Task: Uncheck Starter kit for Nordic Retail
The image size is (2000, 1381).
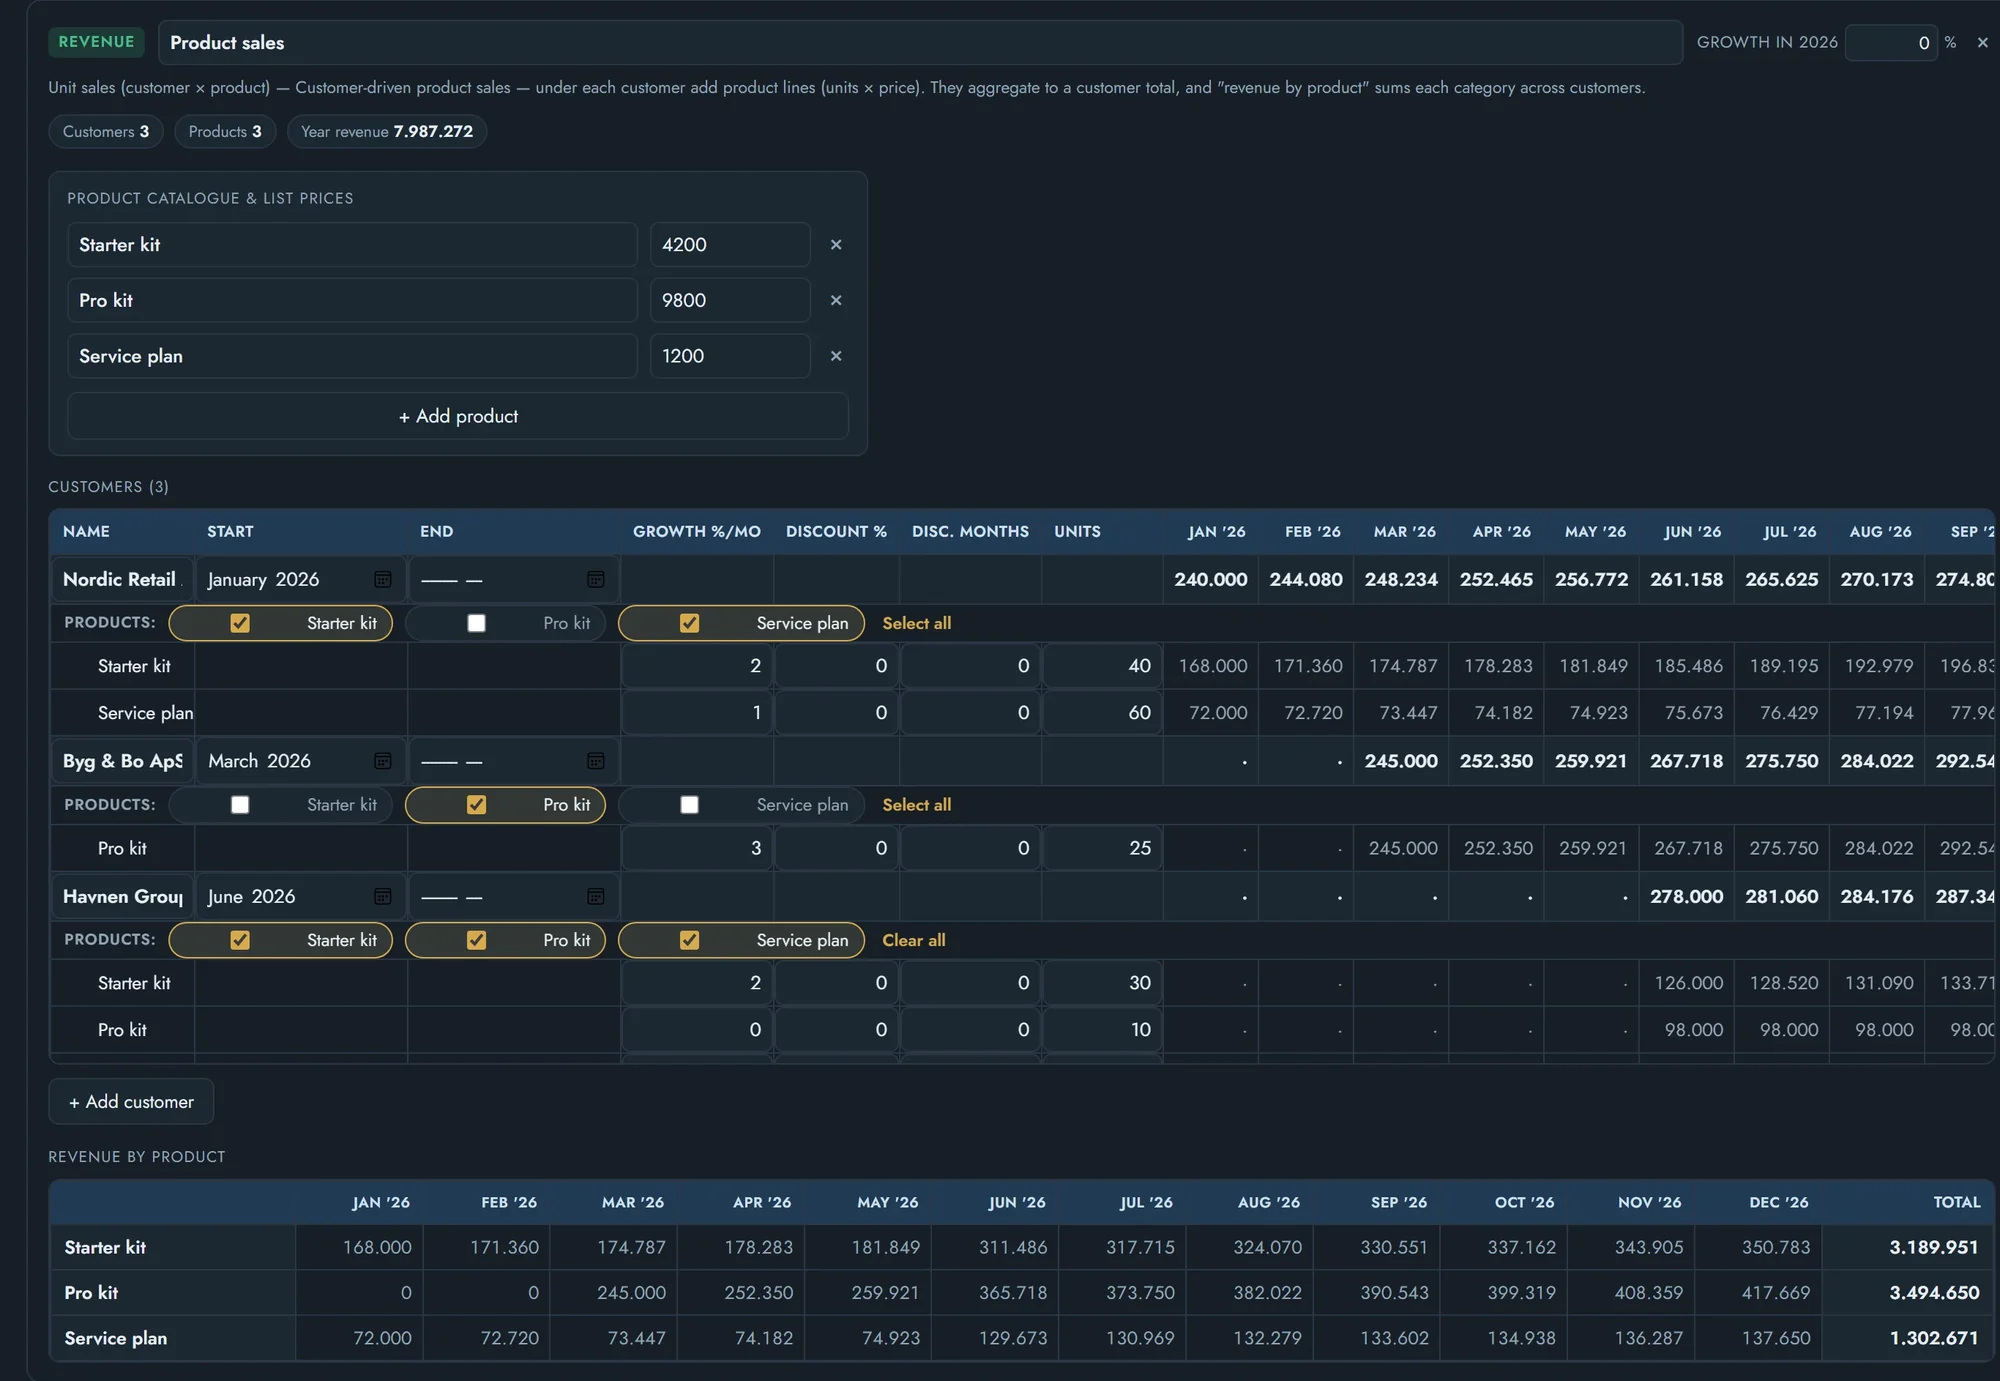Action: (x=240, y=623)
